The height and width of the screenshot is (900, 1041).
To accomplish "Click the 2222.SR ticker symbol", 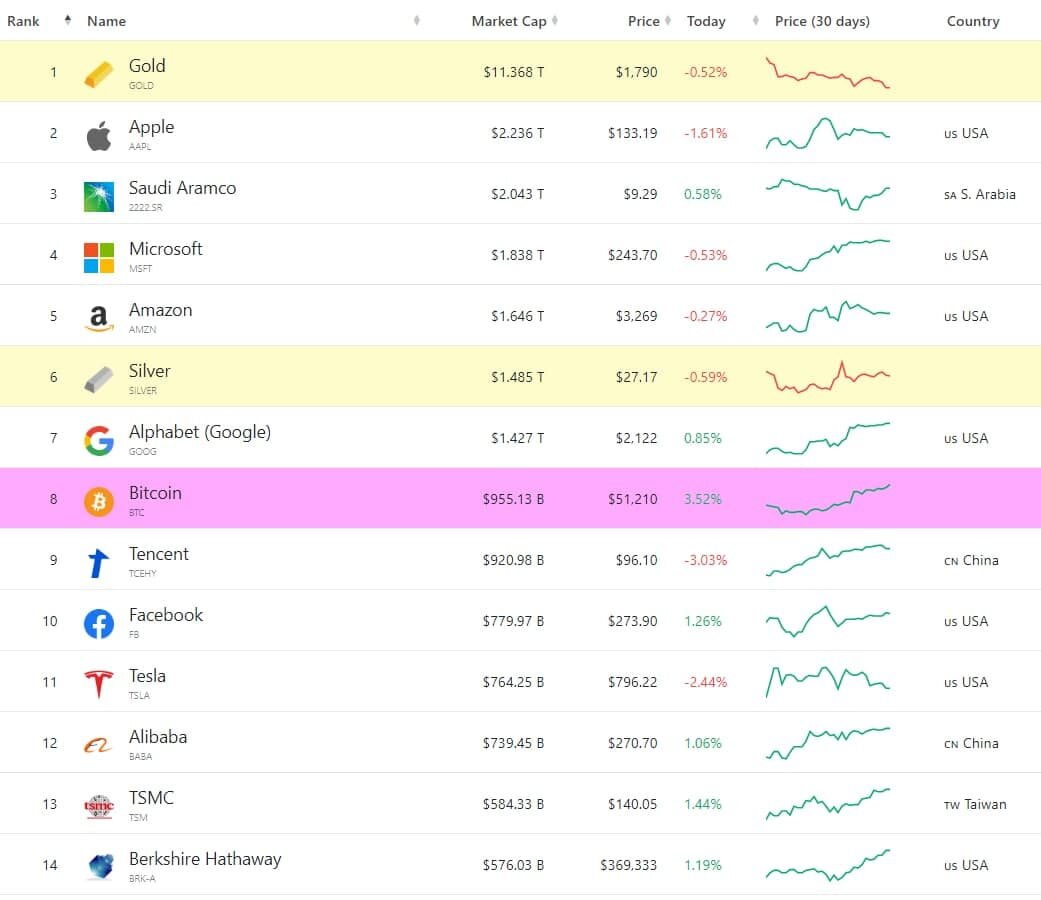I will coord(145,208).
